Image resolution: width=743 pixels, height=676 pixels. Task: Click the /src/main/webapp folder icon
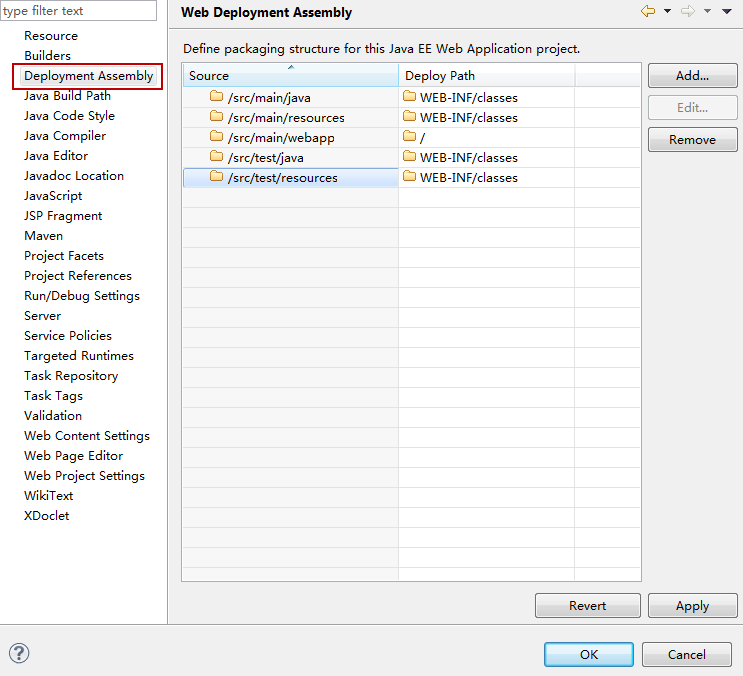(216, 136)
